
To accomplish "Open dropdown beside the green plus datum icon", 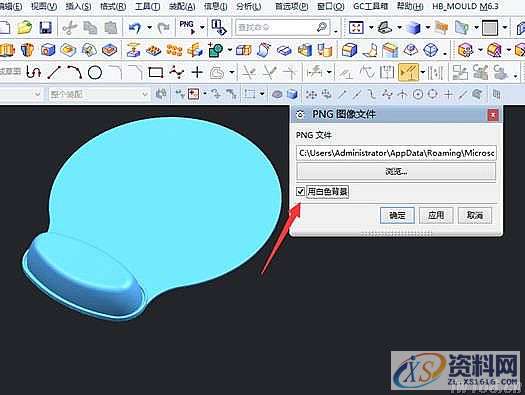I will 230,50.
